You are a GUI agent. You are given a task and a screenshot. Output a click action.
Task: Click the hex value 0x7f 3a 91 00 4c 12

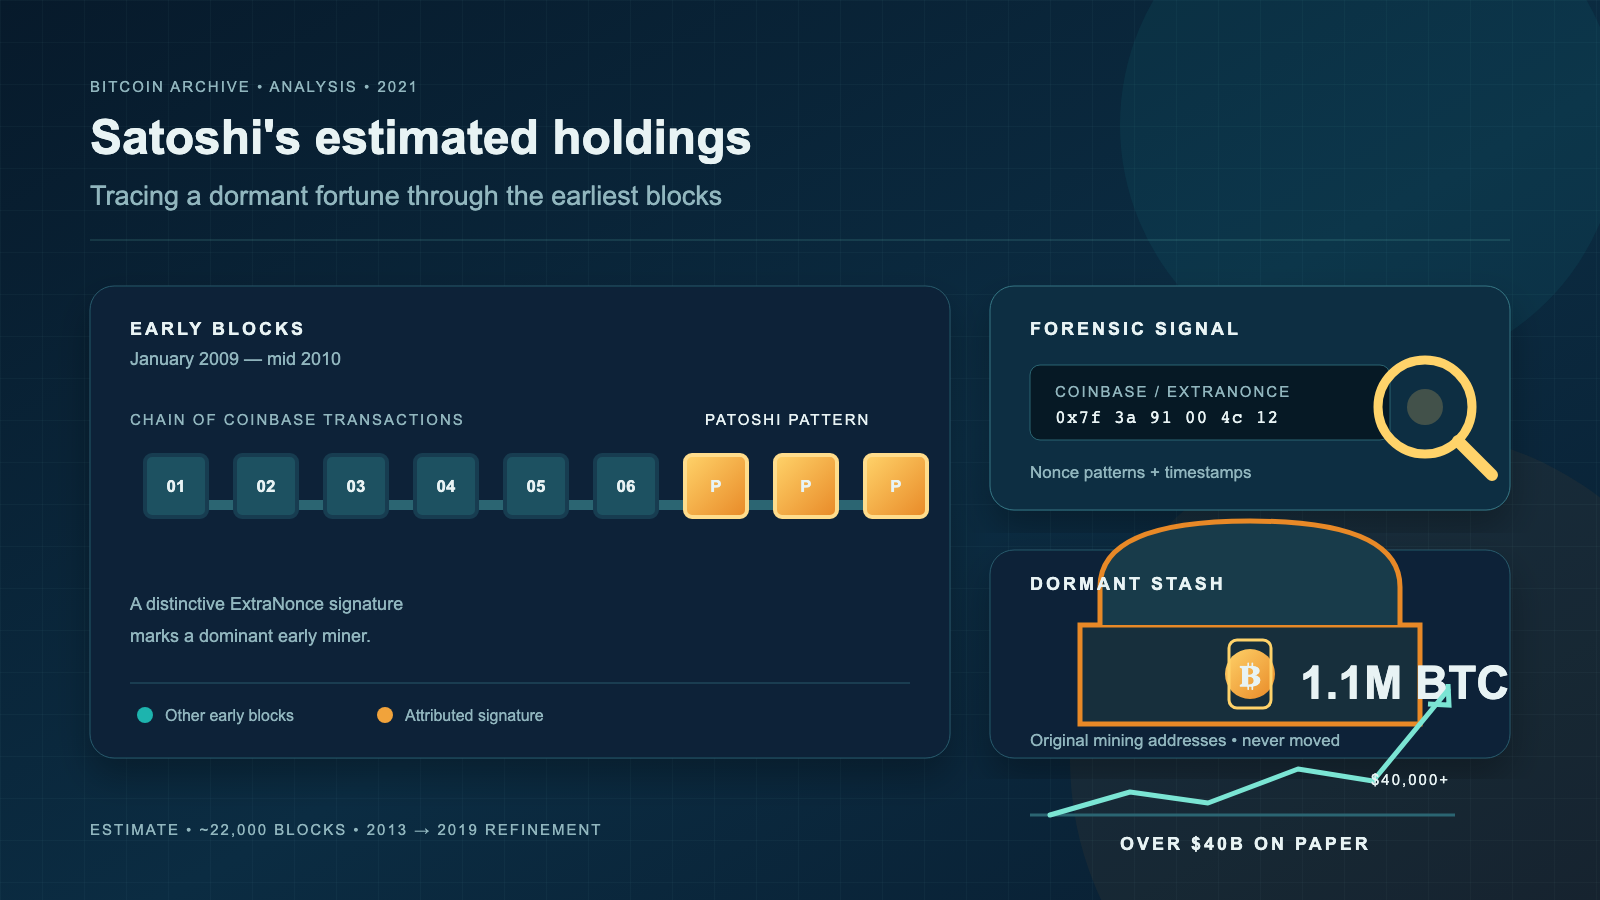(1167, 418)
